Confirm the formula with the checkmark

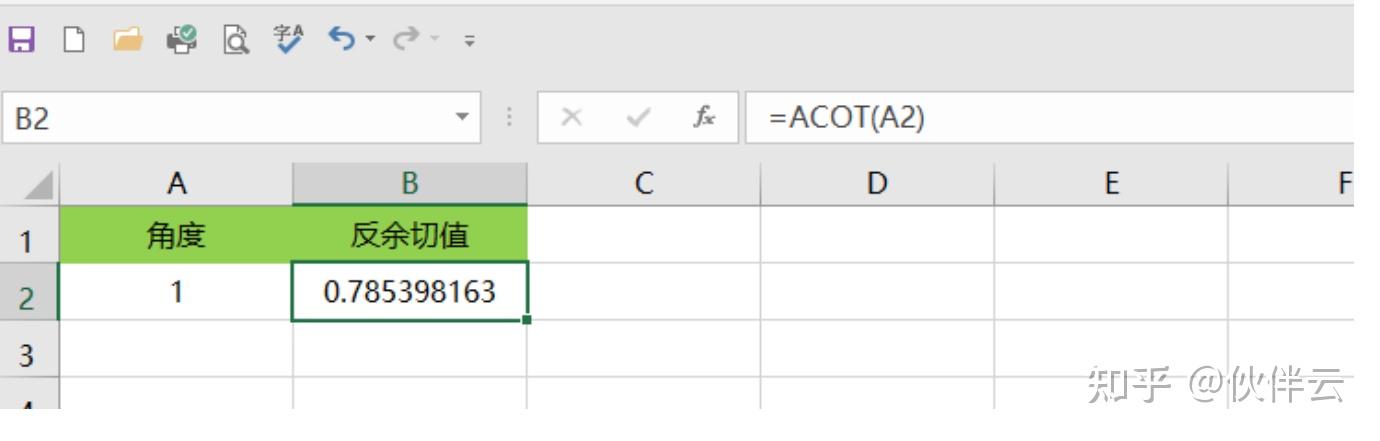pyautogui.click(x=637, y=118)
